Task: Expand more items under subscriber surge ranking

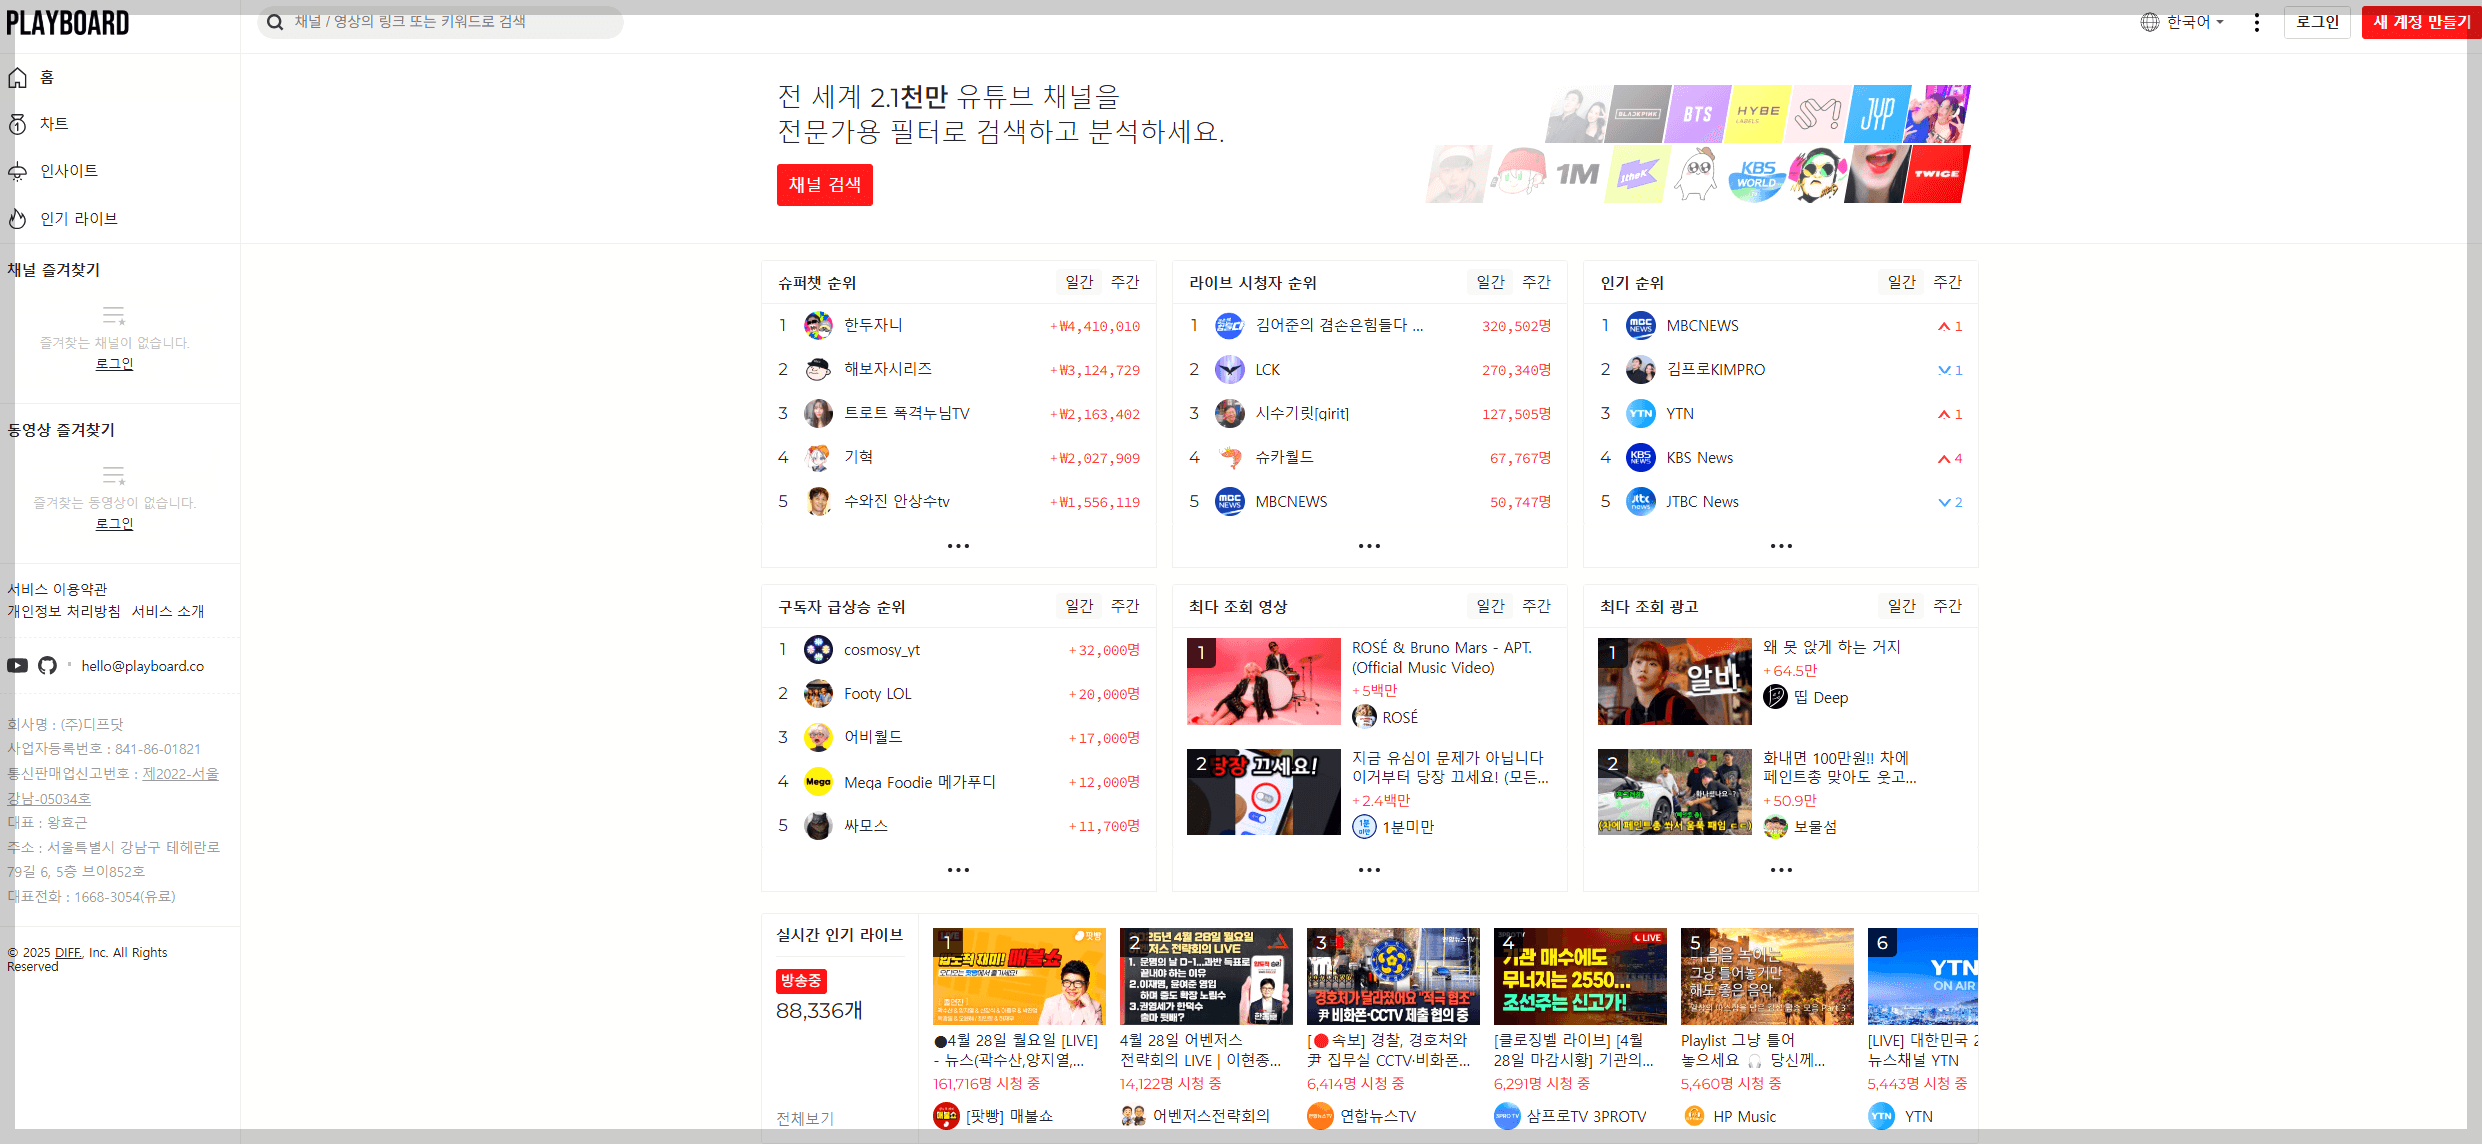Action: click(x=958, y=870)
